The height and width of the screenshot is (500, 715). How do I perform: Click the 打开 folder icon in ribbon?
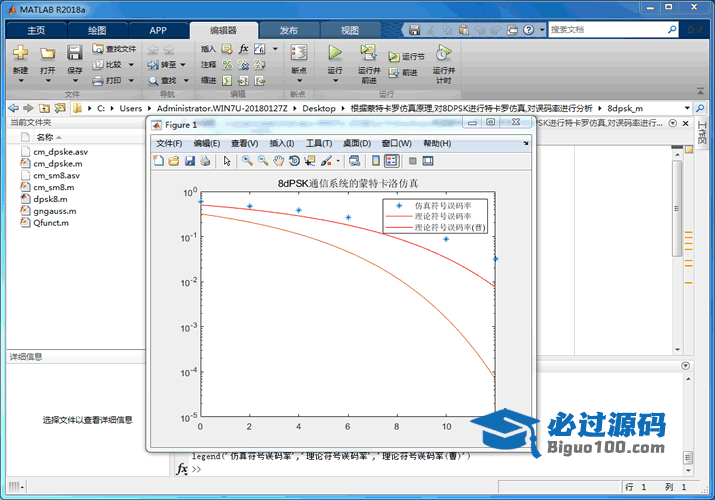[47, 54]
